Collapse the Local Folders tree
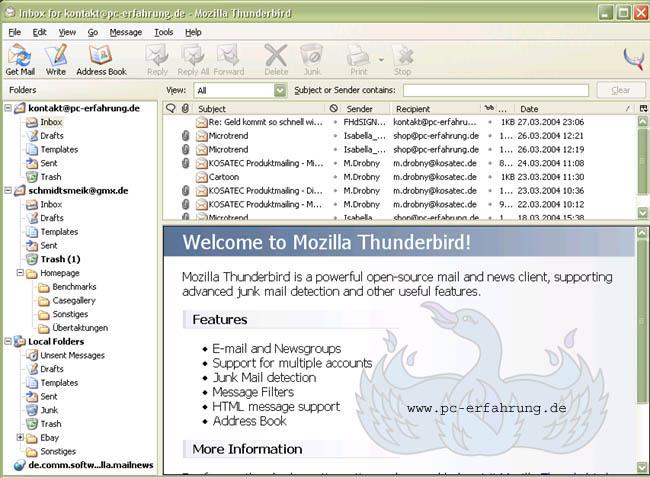The height and width of the screenshot is (478, 650). [x=8, y=342]
